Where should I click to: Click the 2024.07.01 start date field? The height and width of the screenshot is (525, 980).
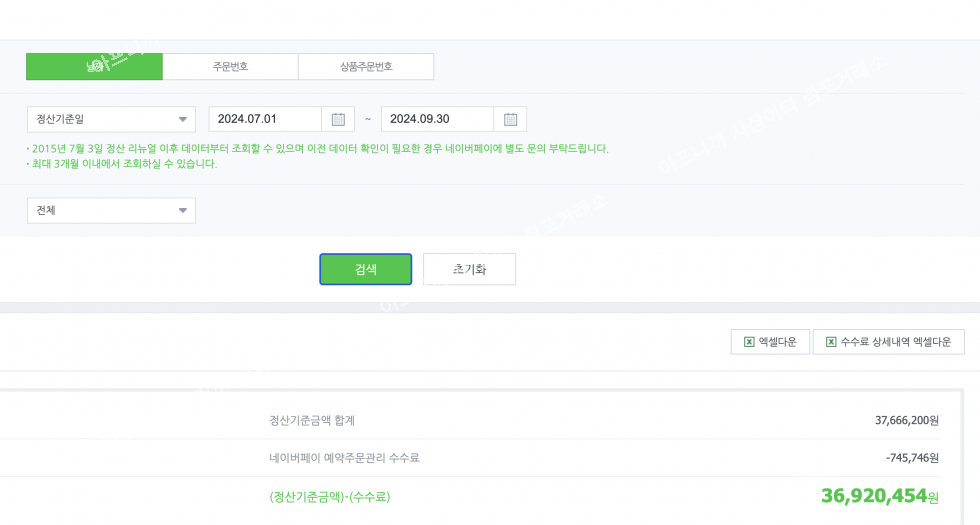click(265, 119)
